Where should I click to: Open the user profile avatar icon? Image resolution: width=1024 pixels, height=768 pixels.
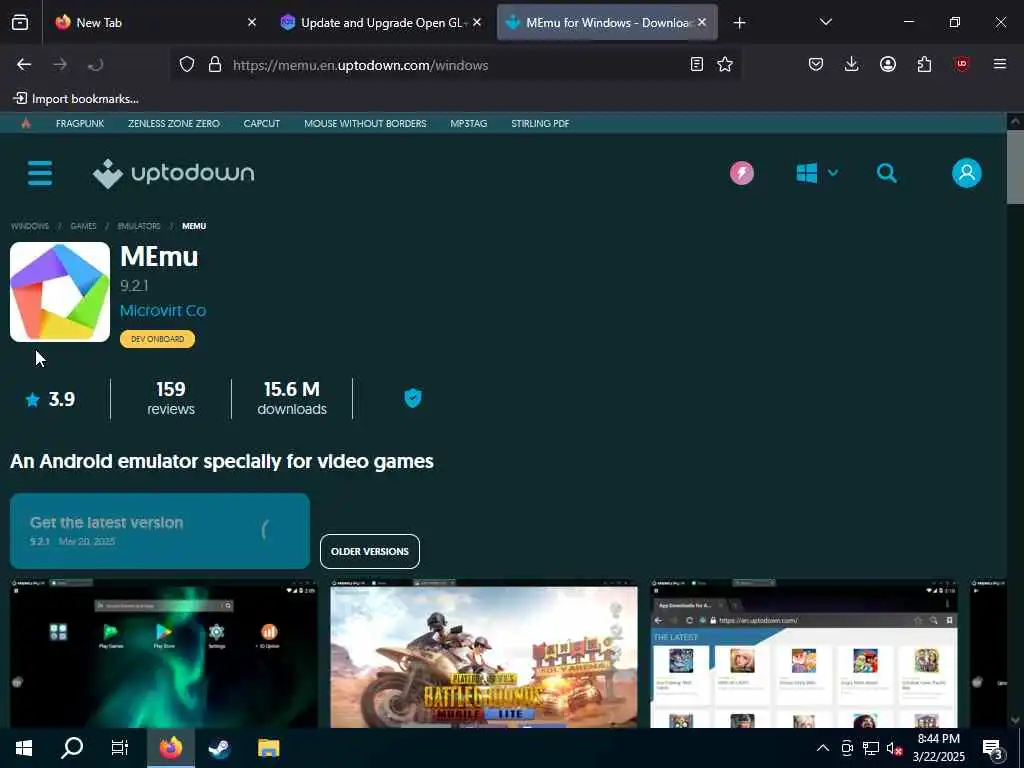967,173
